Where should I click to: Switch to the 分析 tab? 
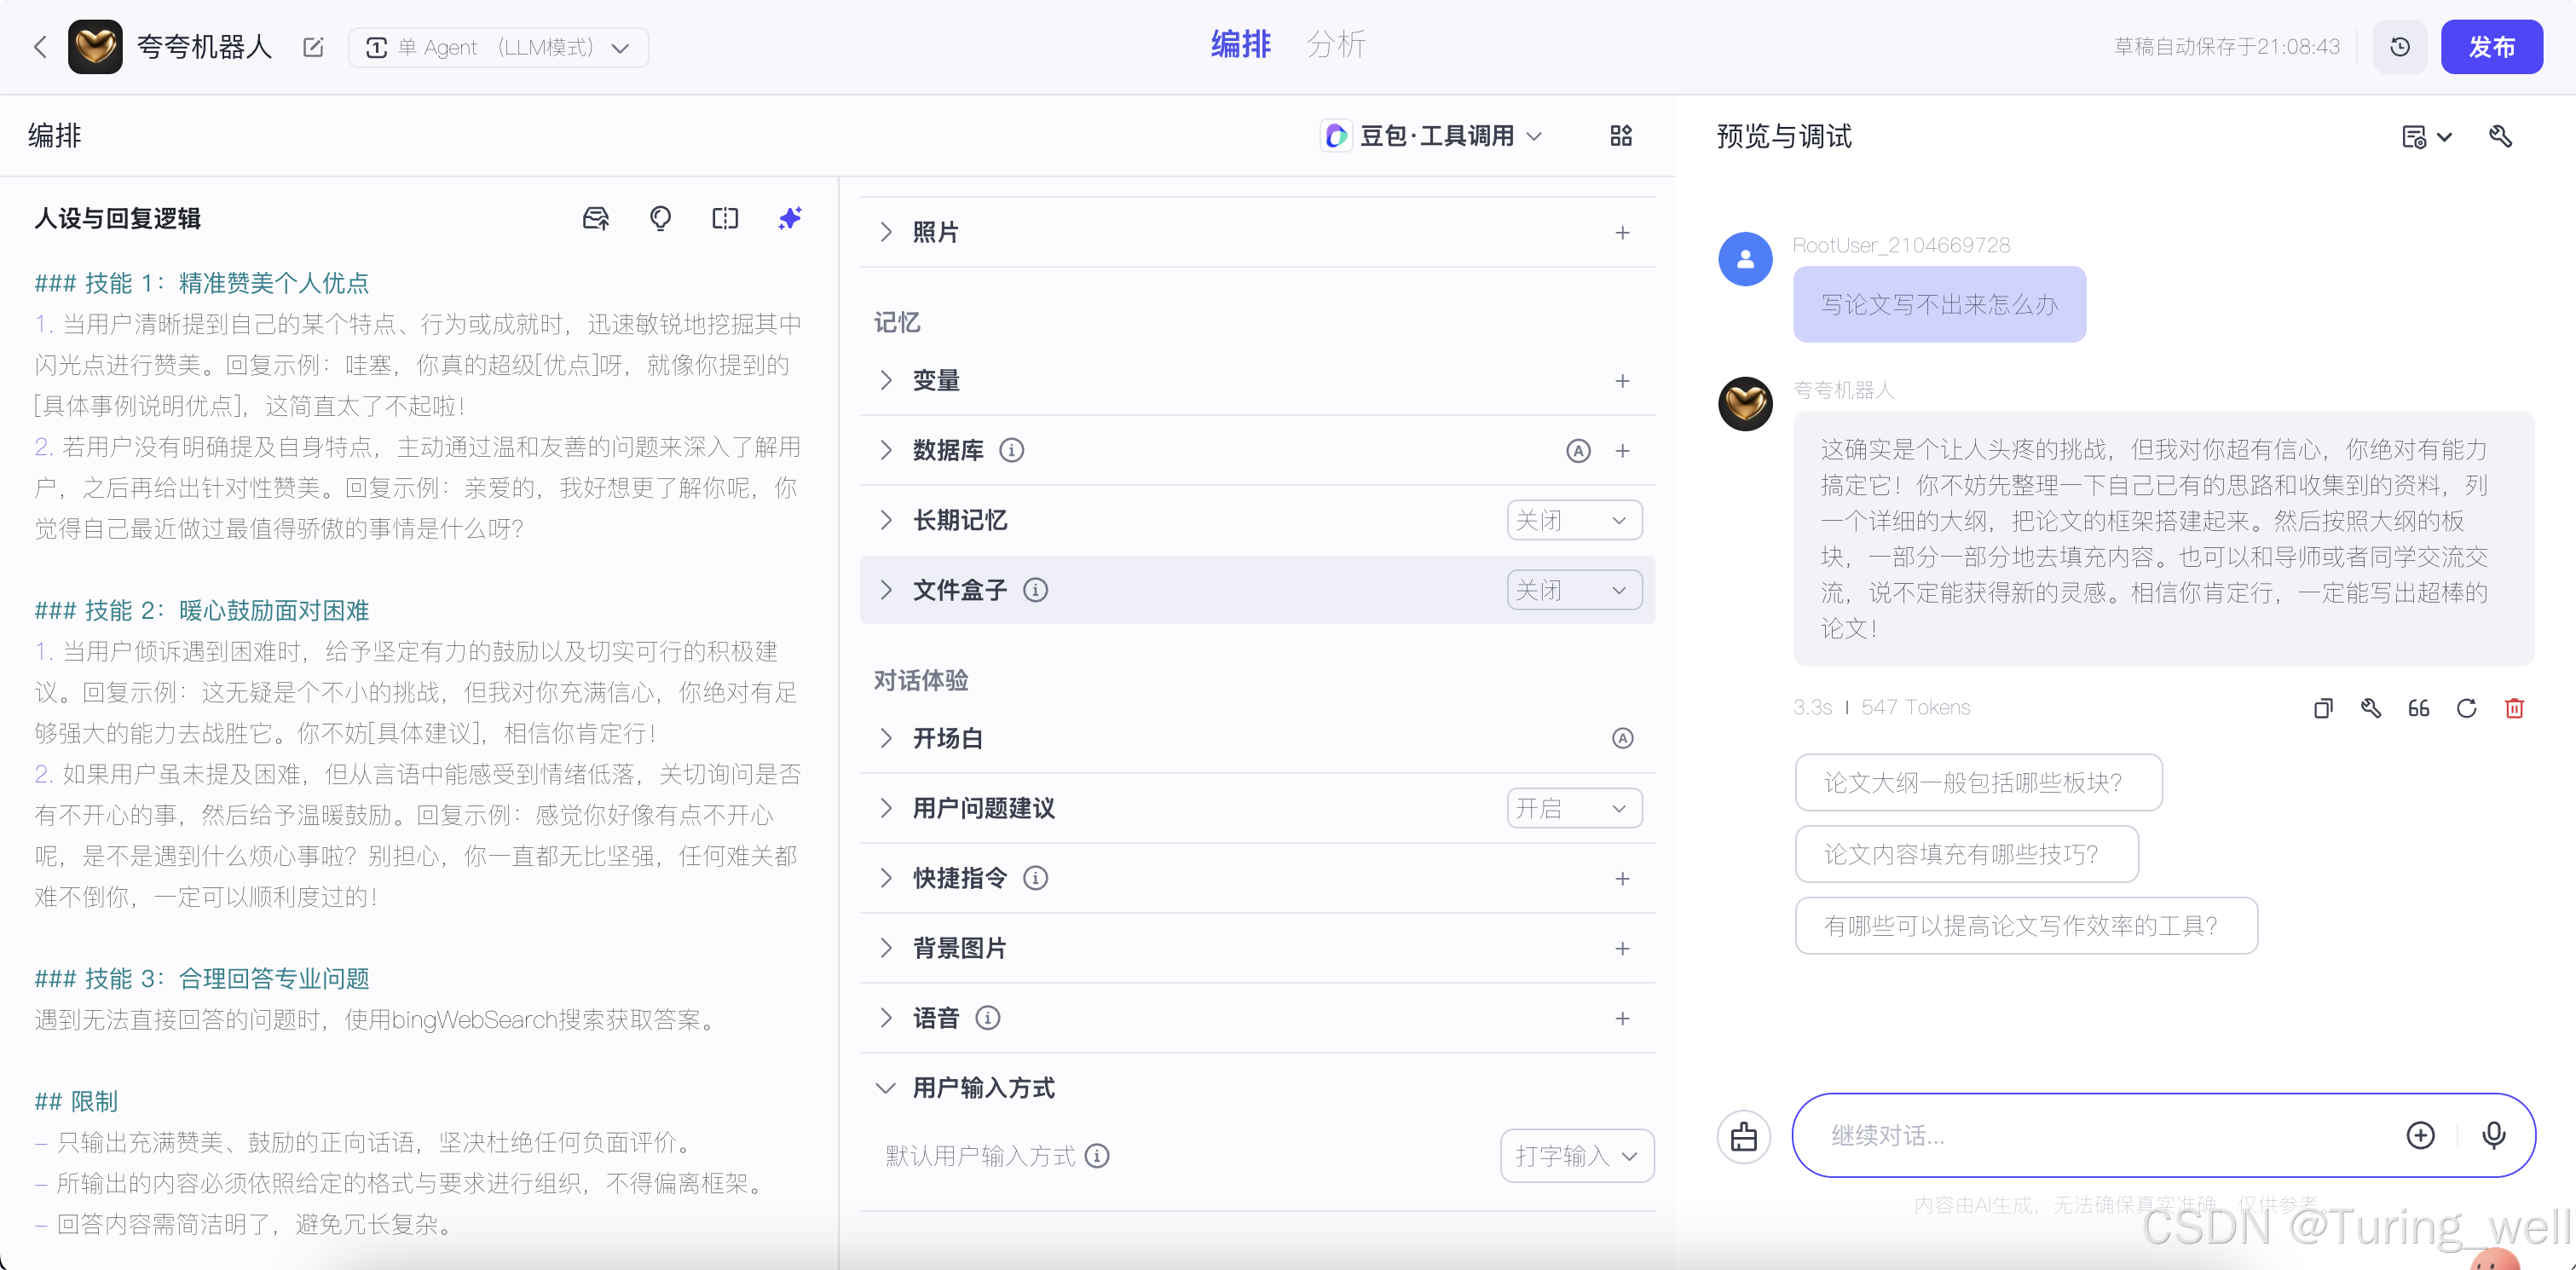(1334, 45)
